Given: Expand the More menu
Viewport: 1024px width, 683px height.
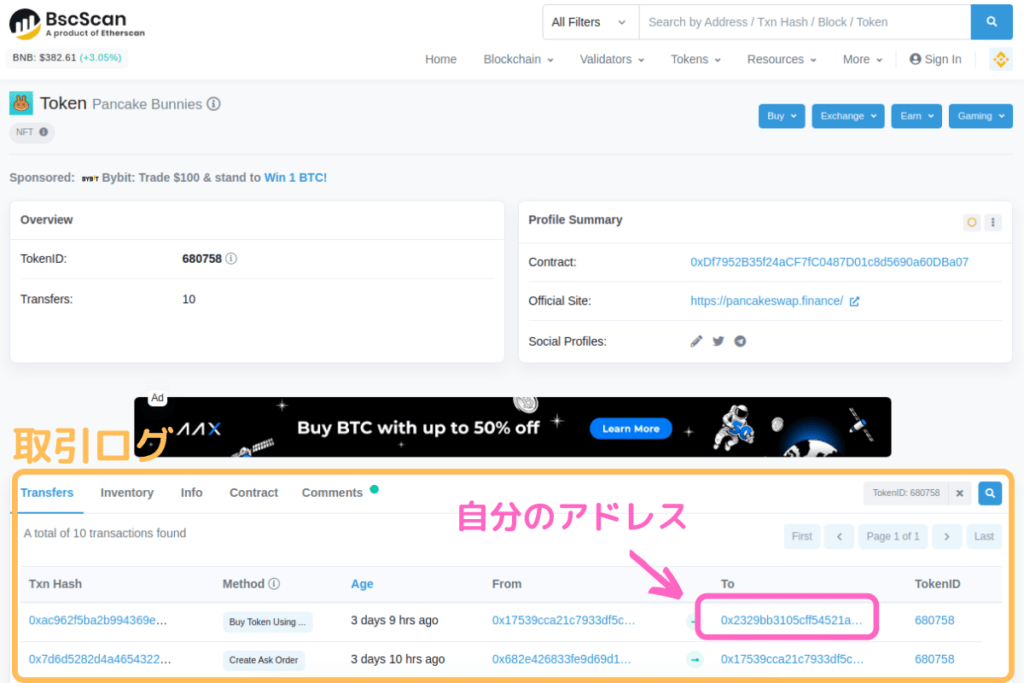Looking at the screenshot, I should [862, 59].
